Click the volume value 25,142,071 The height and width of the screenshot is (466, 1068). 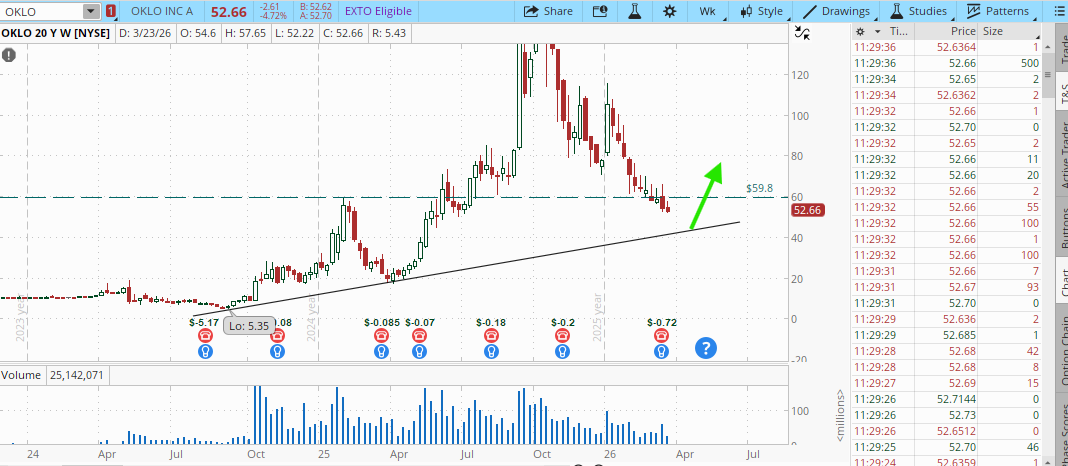78,375
